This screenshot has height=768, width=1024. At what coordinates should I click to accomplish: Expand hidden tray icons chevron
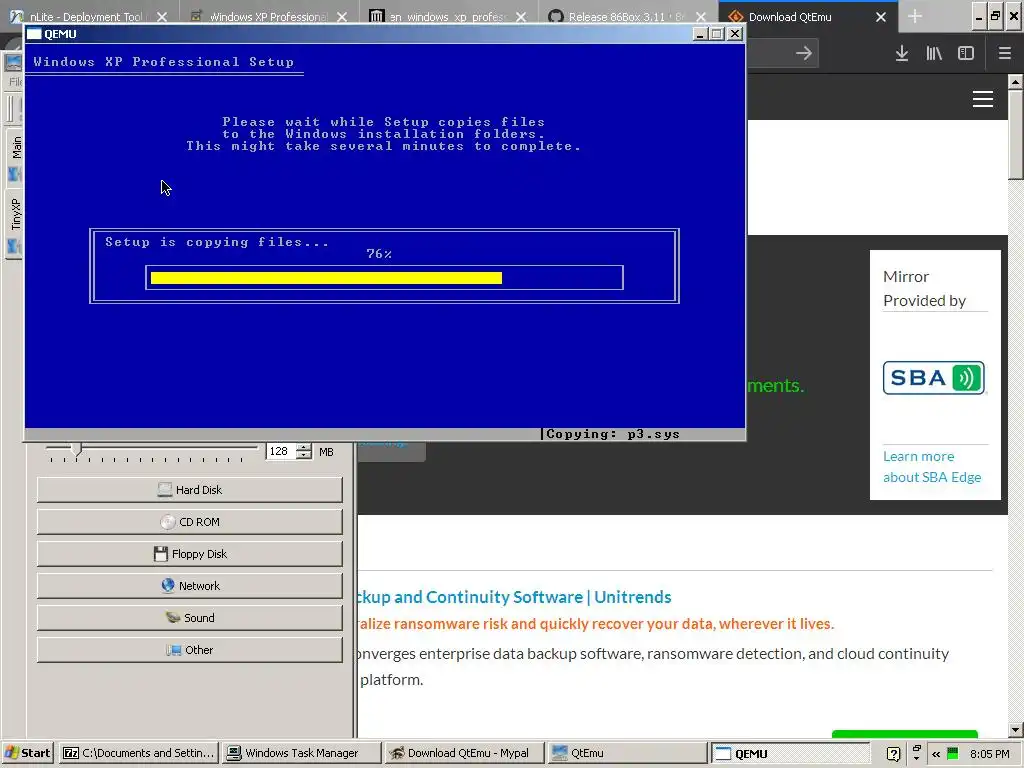coord(936,754)
